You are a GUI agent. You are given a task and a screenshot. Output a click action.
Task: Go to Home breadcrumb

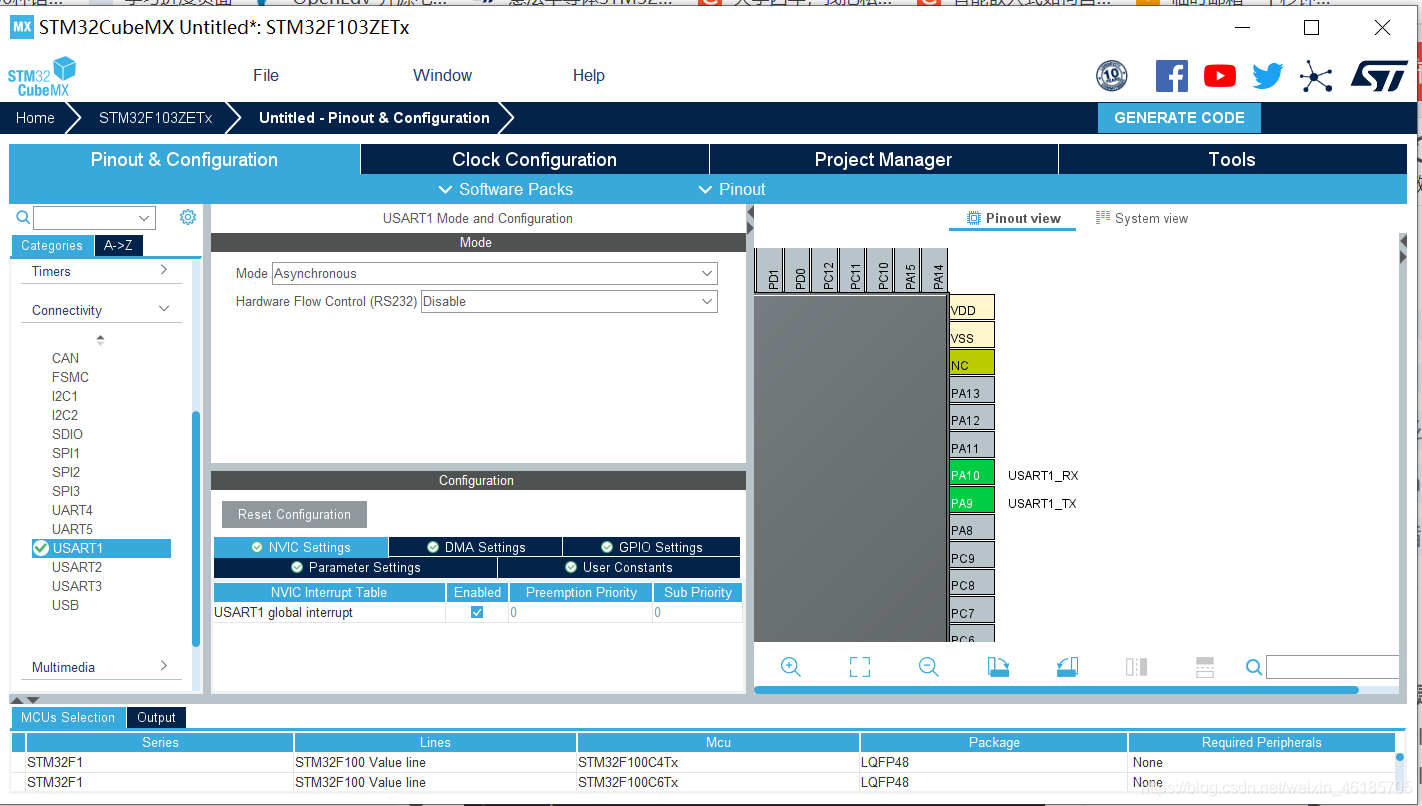(x=35, y=118)
